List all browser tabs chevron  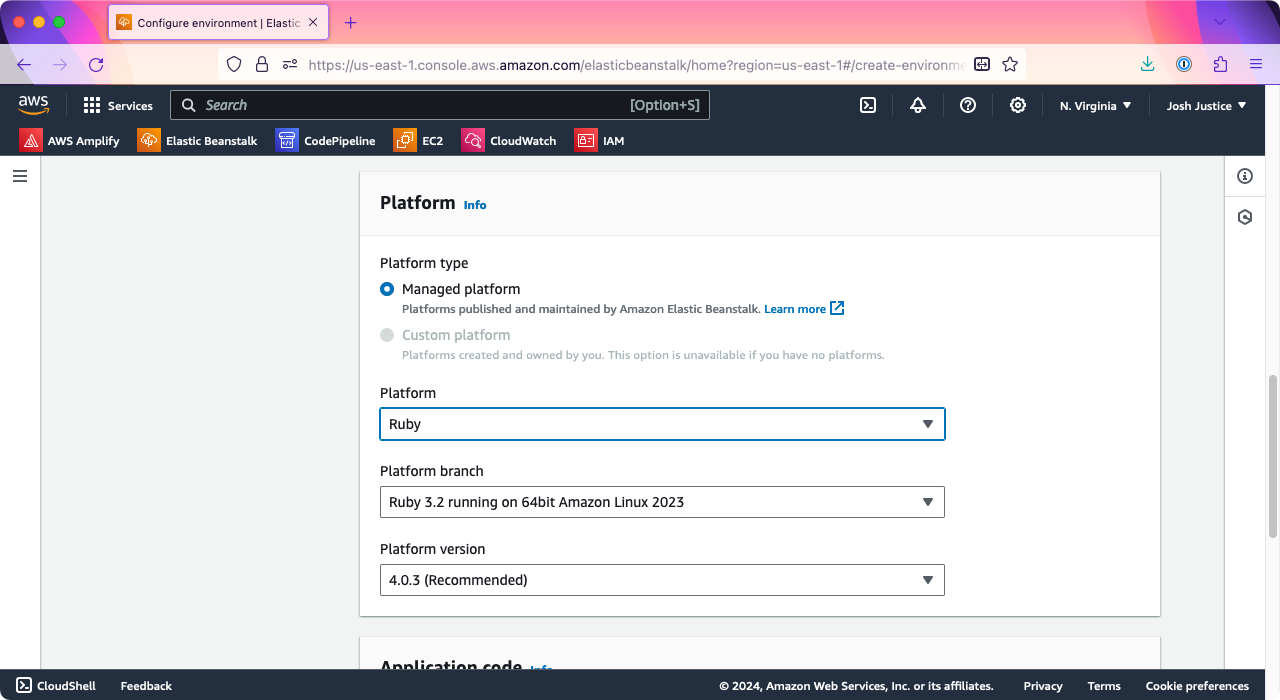[x=1220, y=22]
